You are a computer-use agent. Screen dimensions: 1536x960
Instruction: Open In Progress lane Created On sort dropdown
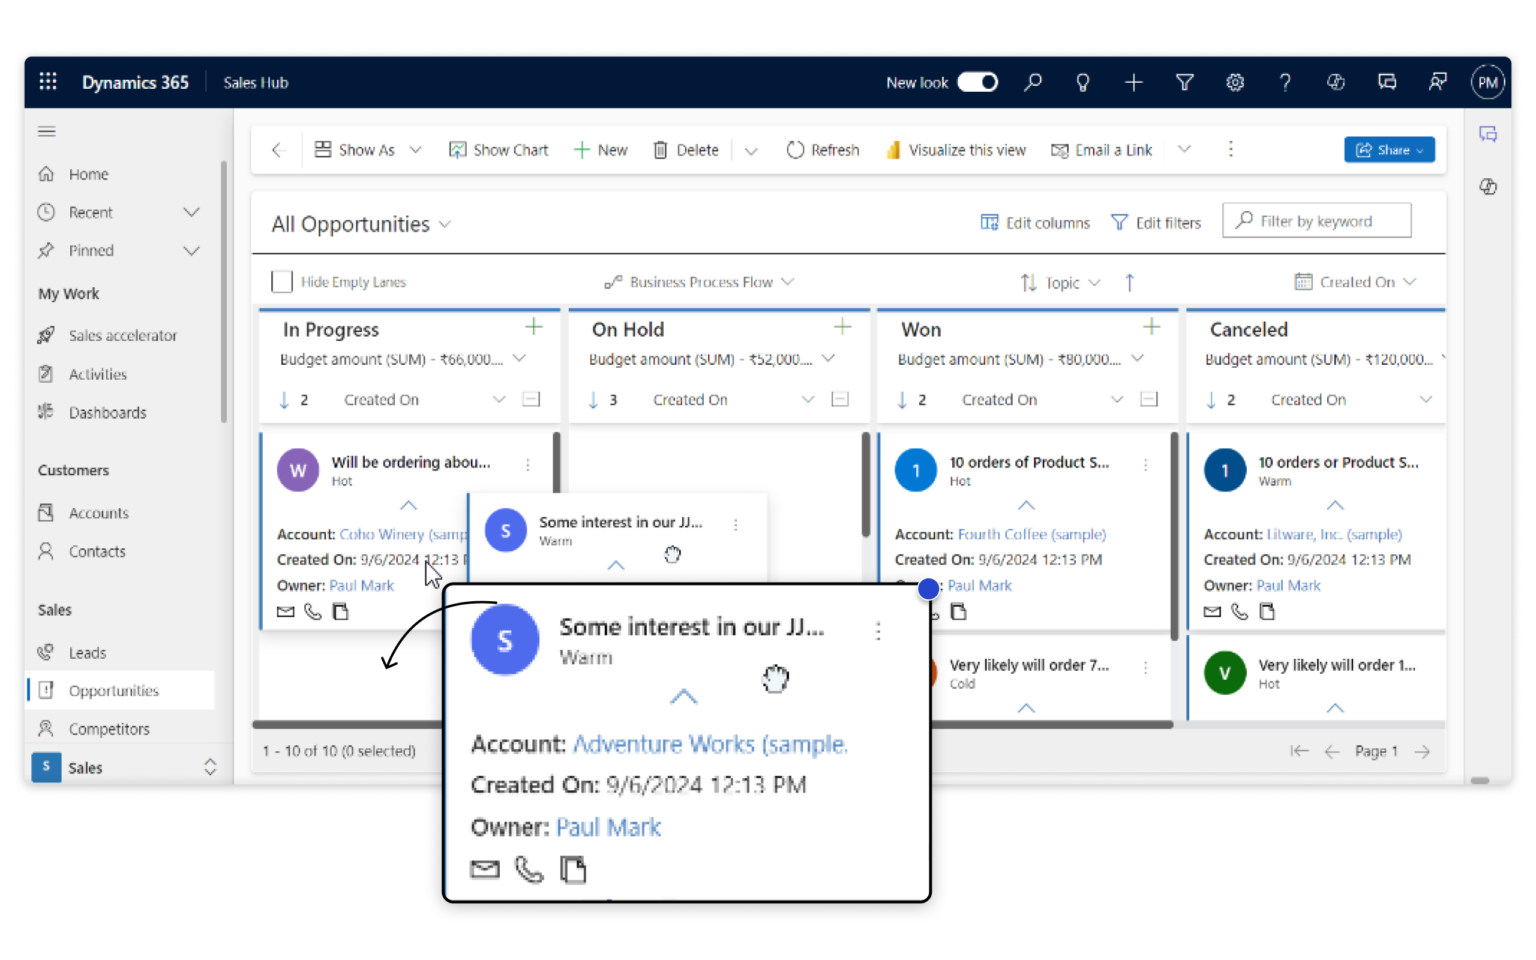tap(499, 400)
